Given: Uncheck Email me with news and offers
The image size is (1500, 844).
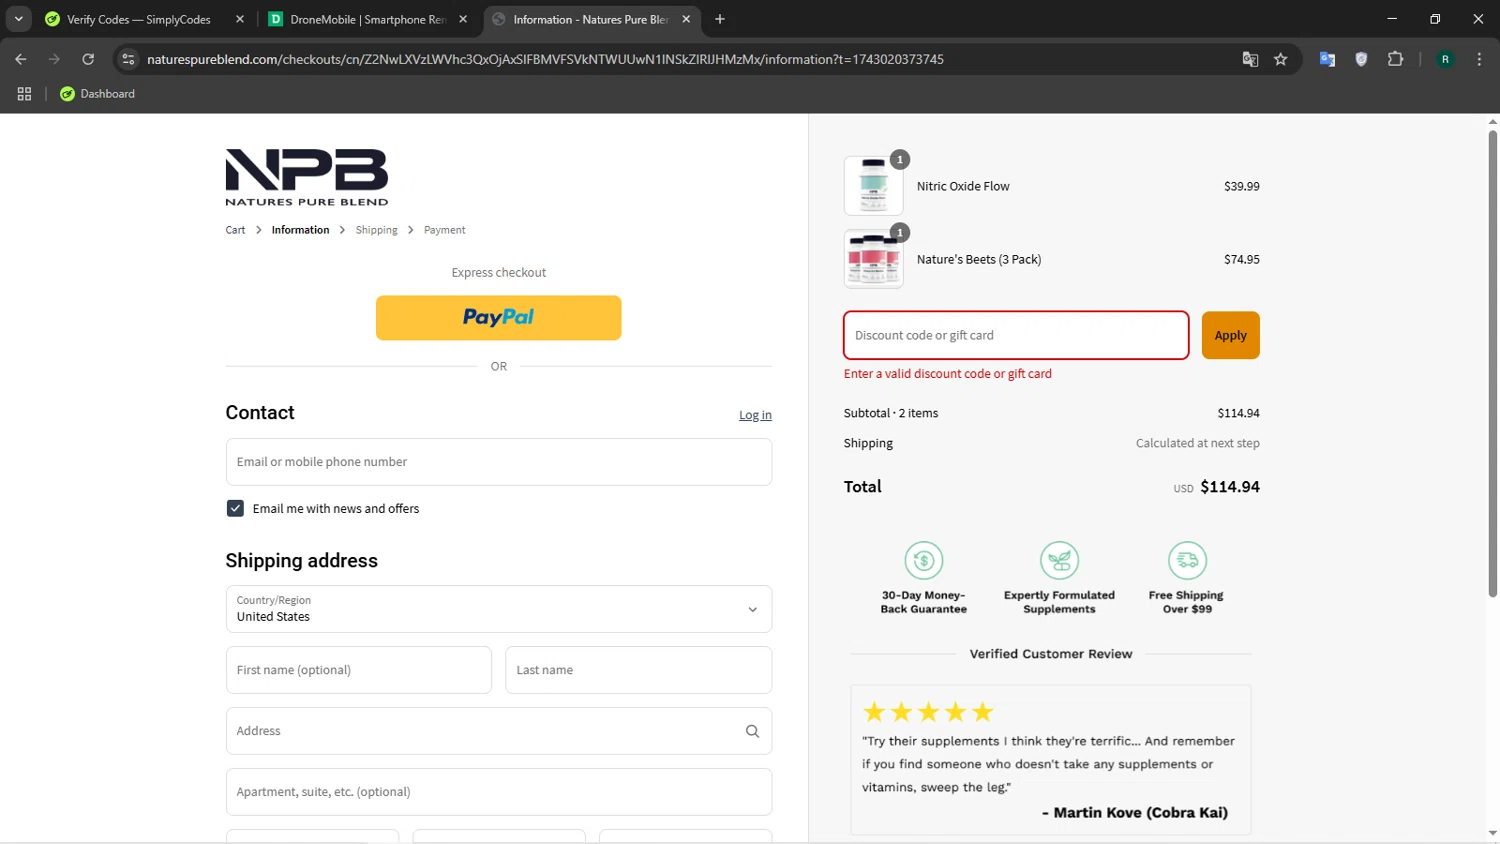Looking at the screenshot, I should pos(235,508).
